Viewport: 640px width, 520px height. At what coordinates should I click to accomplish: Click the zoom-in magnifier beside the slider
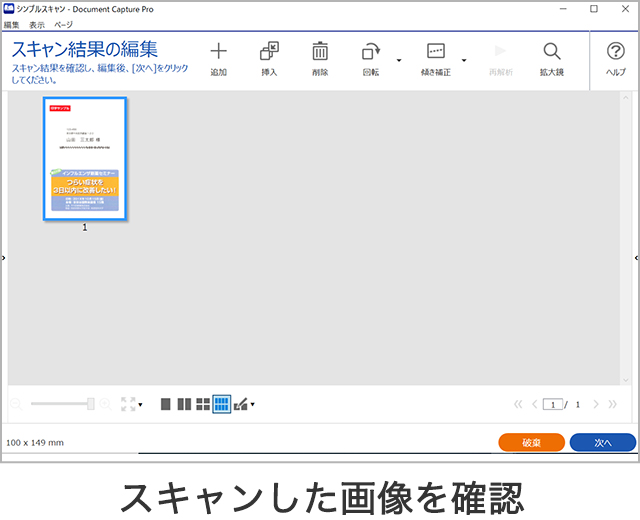pos(105,404)
